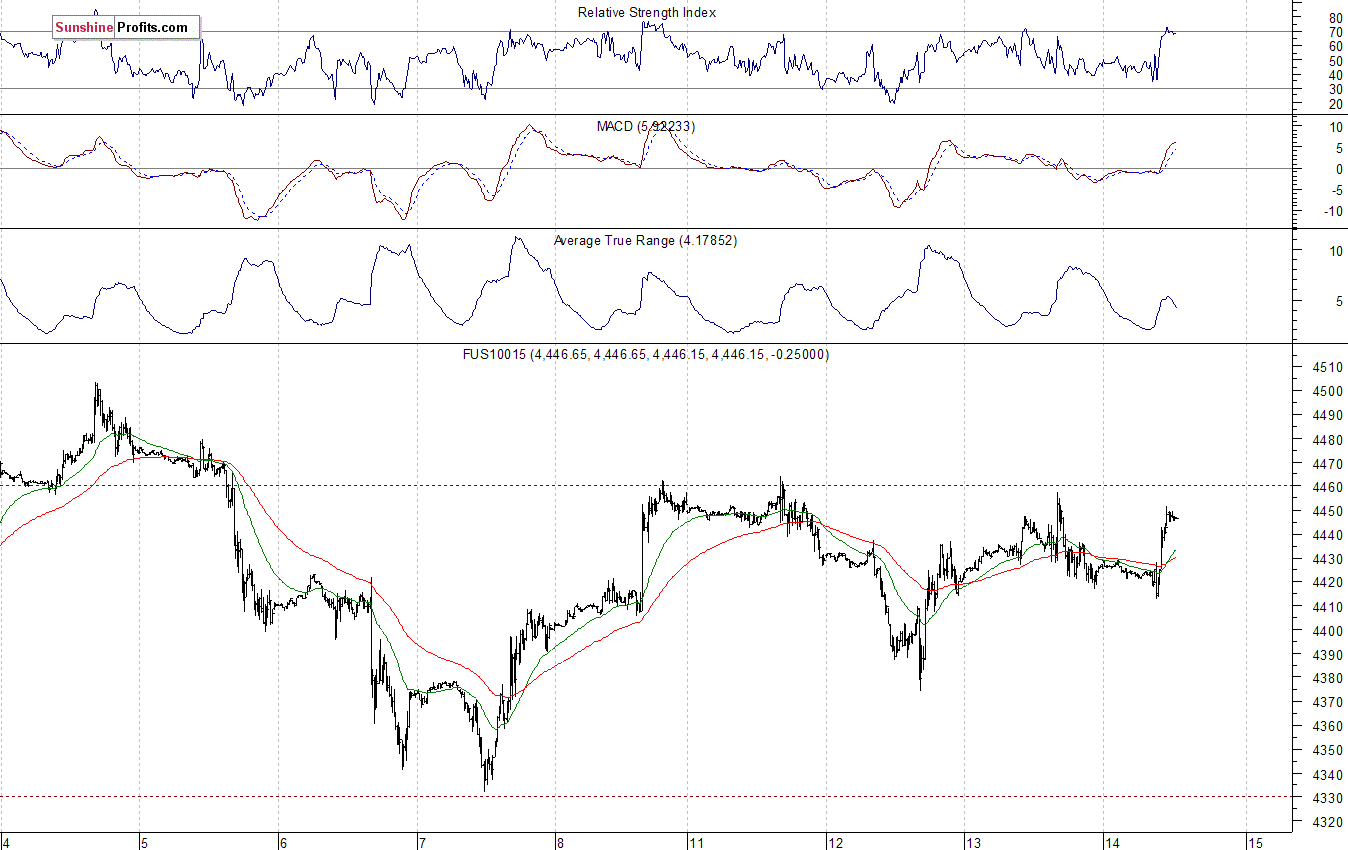The image size is (1348, 850).
Task: Click the 4370 price axis label
Action: click(1326, 702)
